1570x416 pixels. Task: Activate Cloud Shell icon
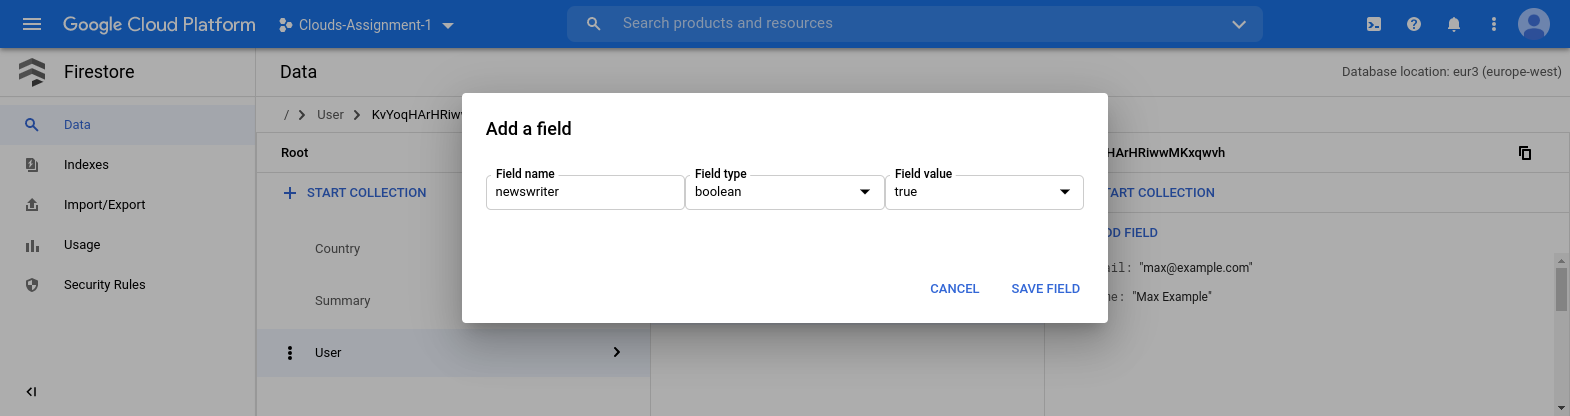1374,24
